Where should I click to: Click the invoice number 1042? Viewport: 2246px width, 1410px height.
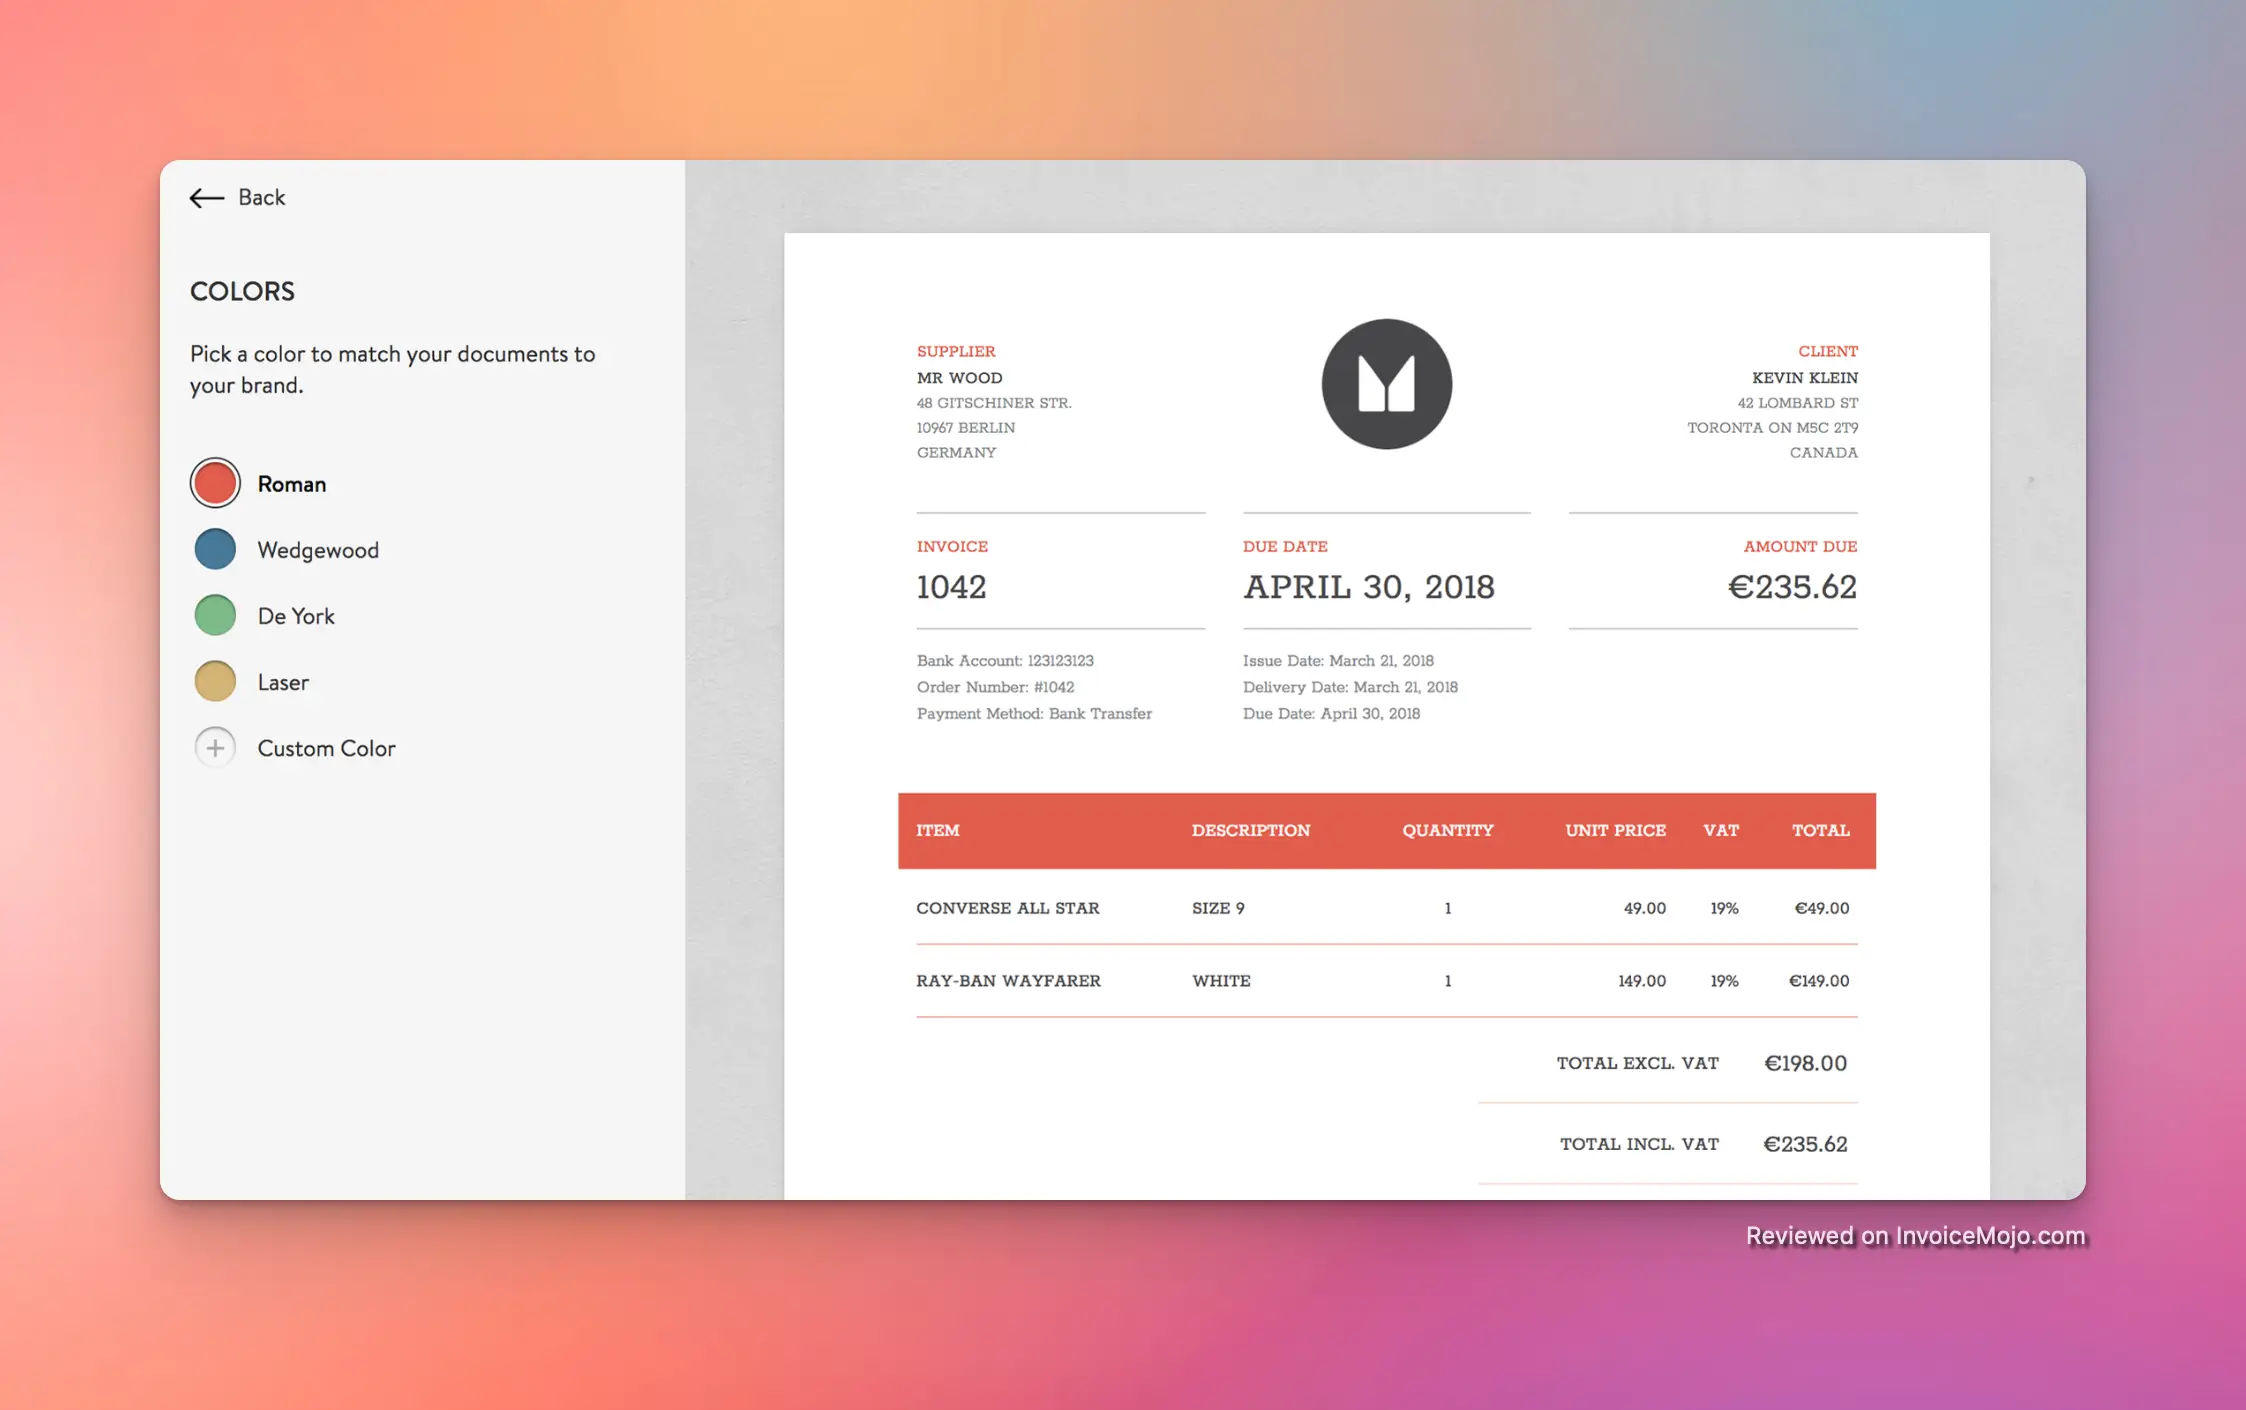951,587
